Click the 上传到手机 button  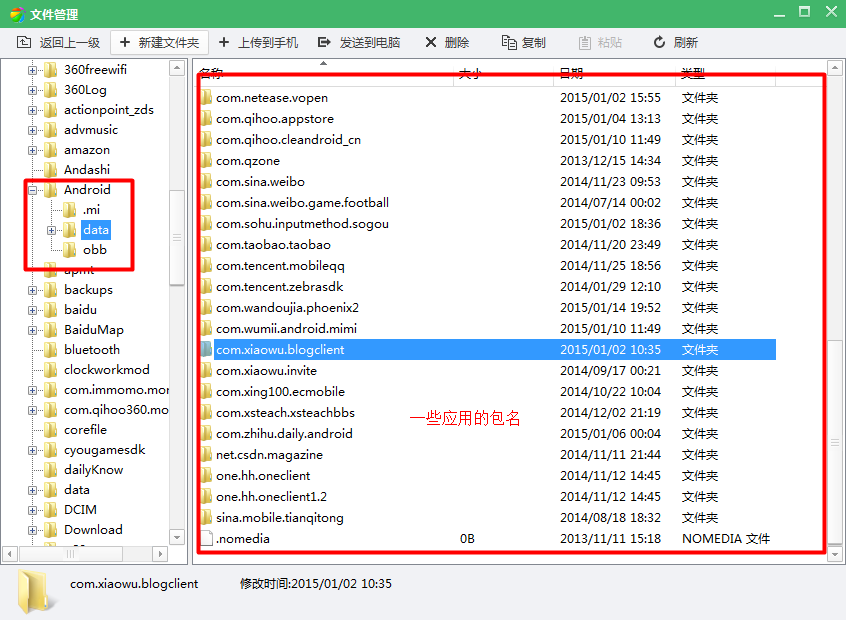258,42
